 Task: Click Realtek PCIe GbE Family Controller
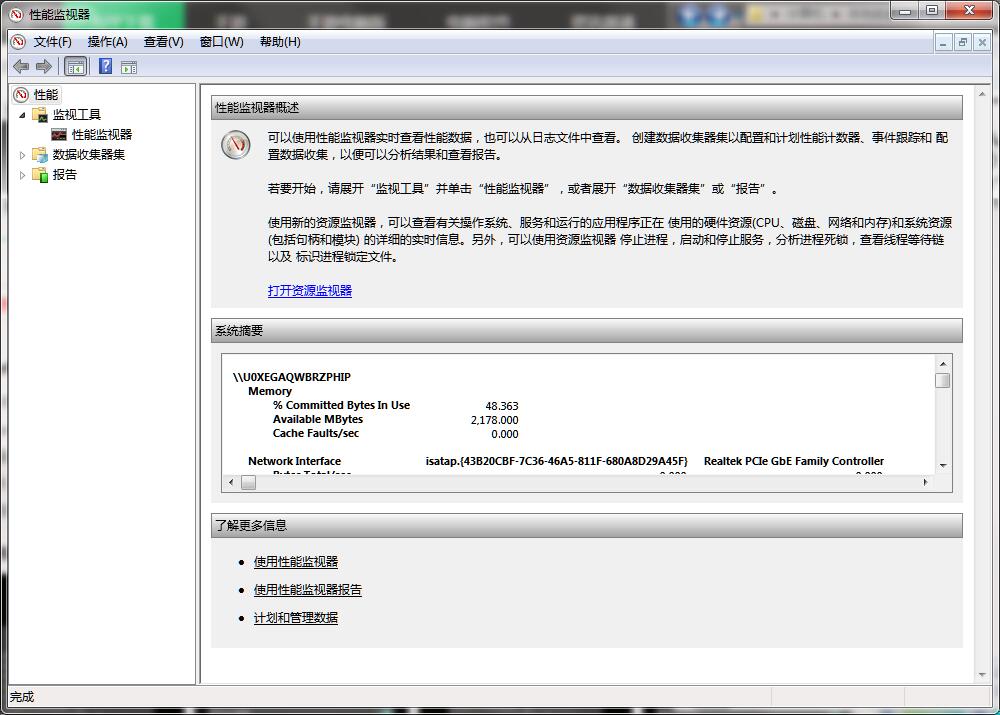(x=794, y=461)
